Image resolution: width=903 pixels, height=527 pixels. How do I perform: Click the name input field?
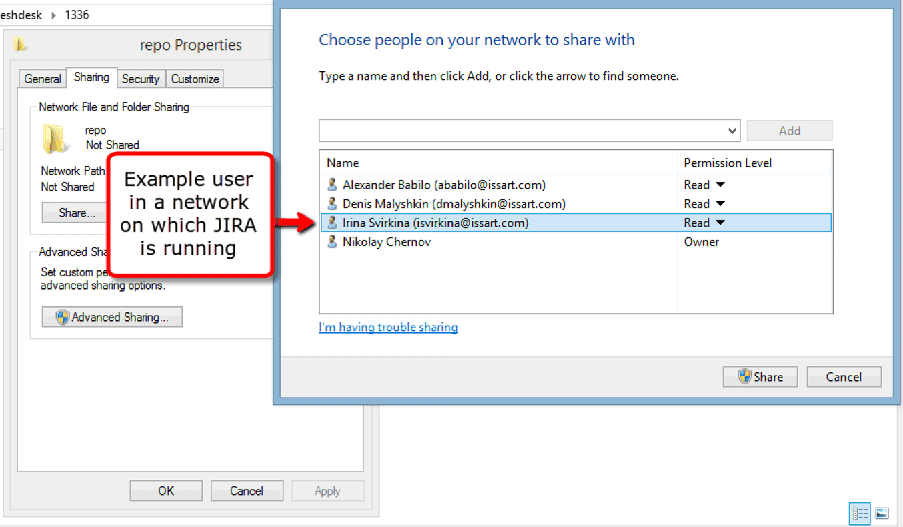520,131
